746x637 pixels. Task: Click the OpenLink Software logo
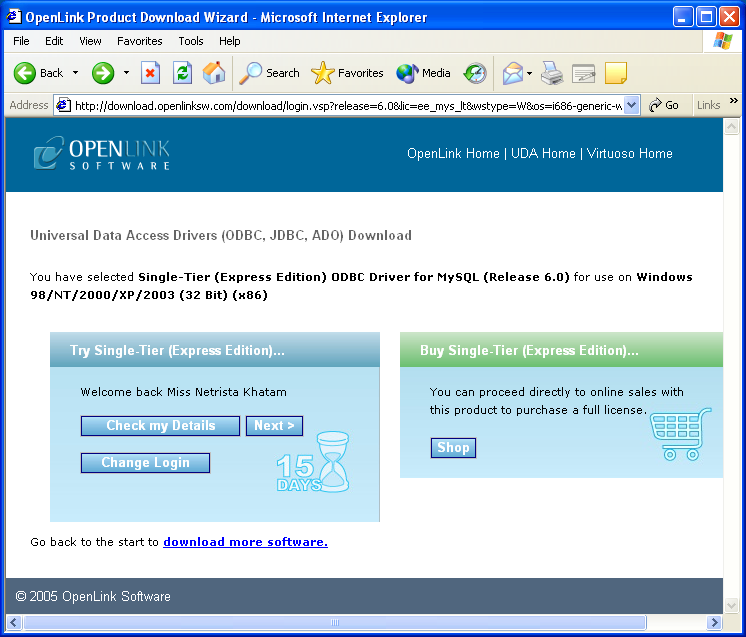[102, 153]
